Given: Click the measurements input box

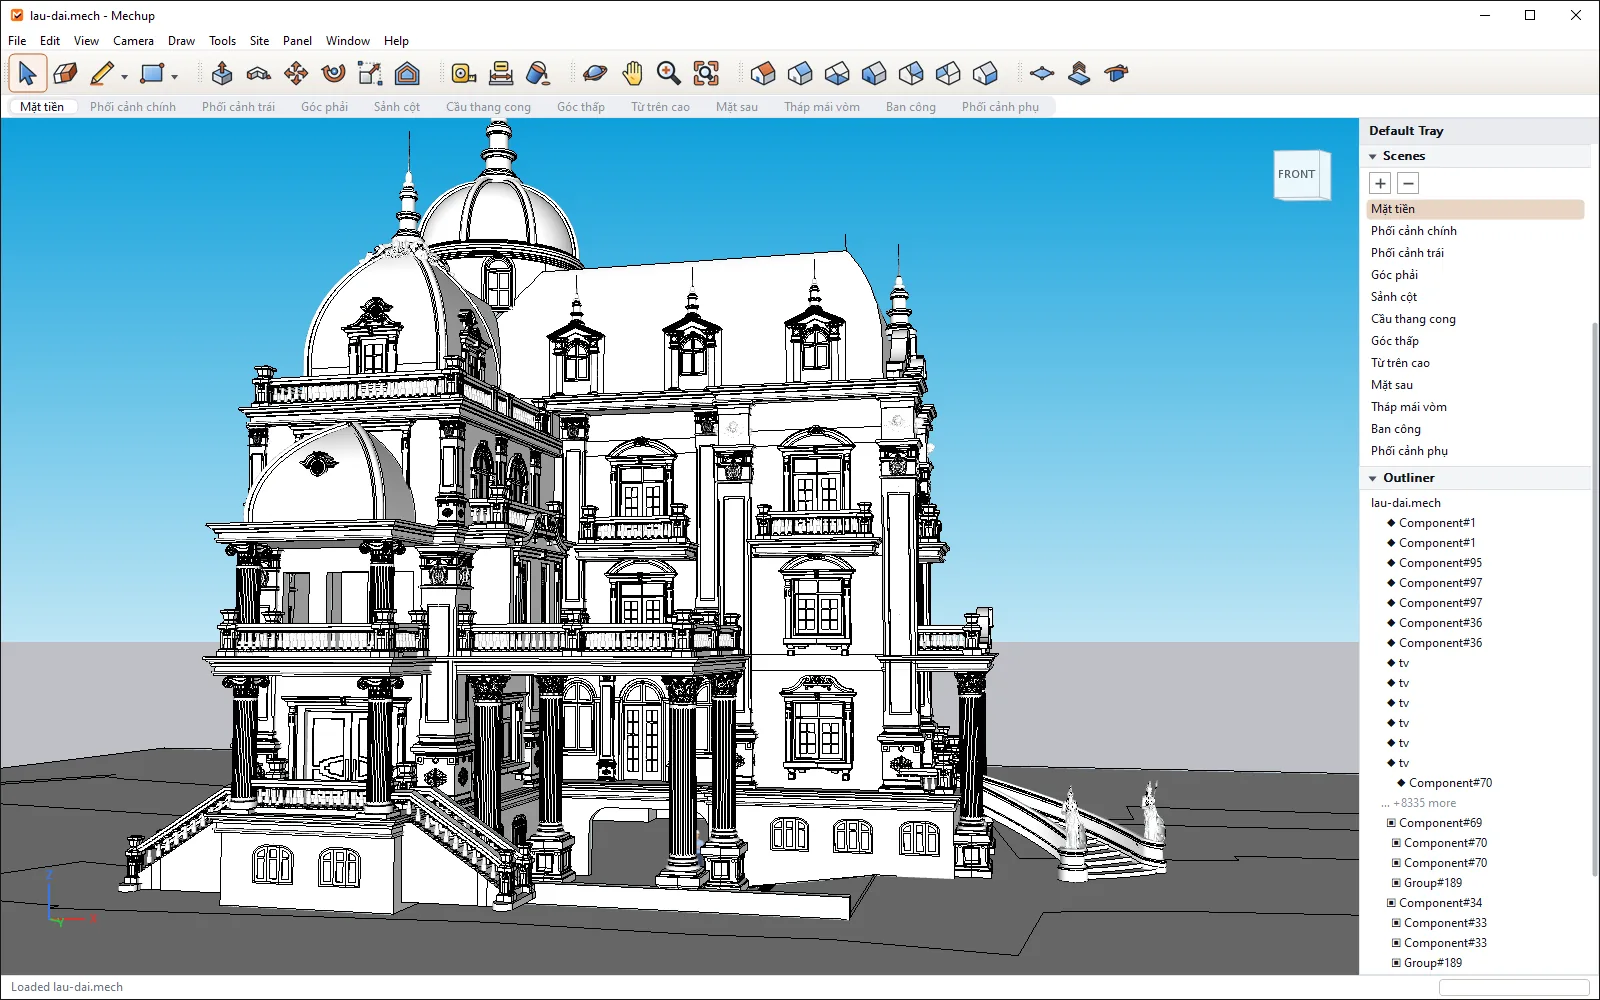Looking at the screenshot, I should point(1513,987).
